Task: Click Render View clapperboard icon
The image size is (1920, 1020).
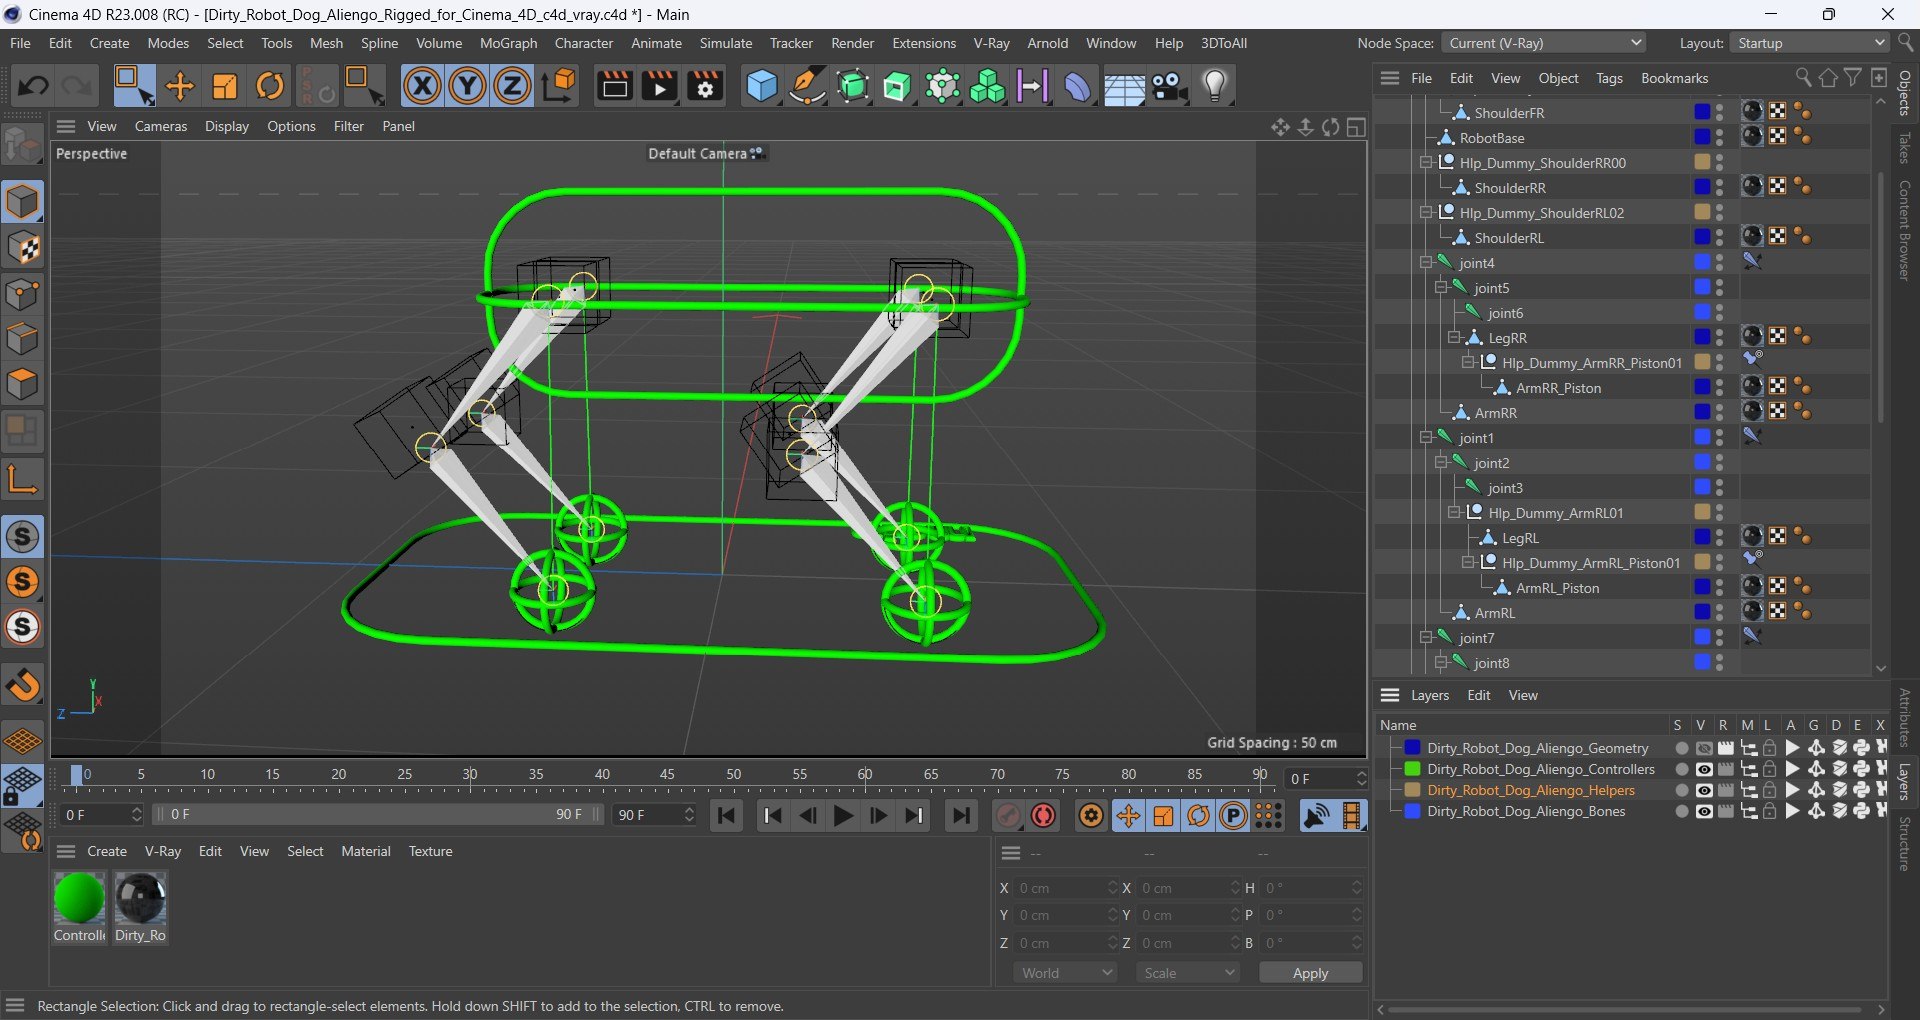Action: 614,87
